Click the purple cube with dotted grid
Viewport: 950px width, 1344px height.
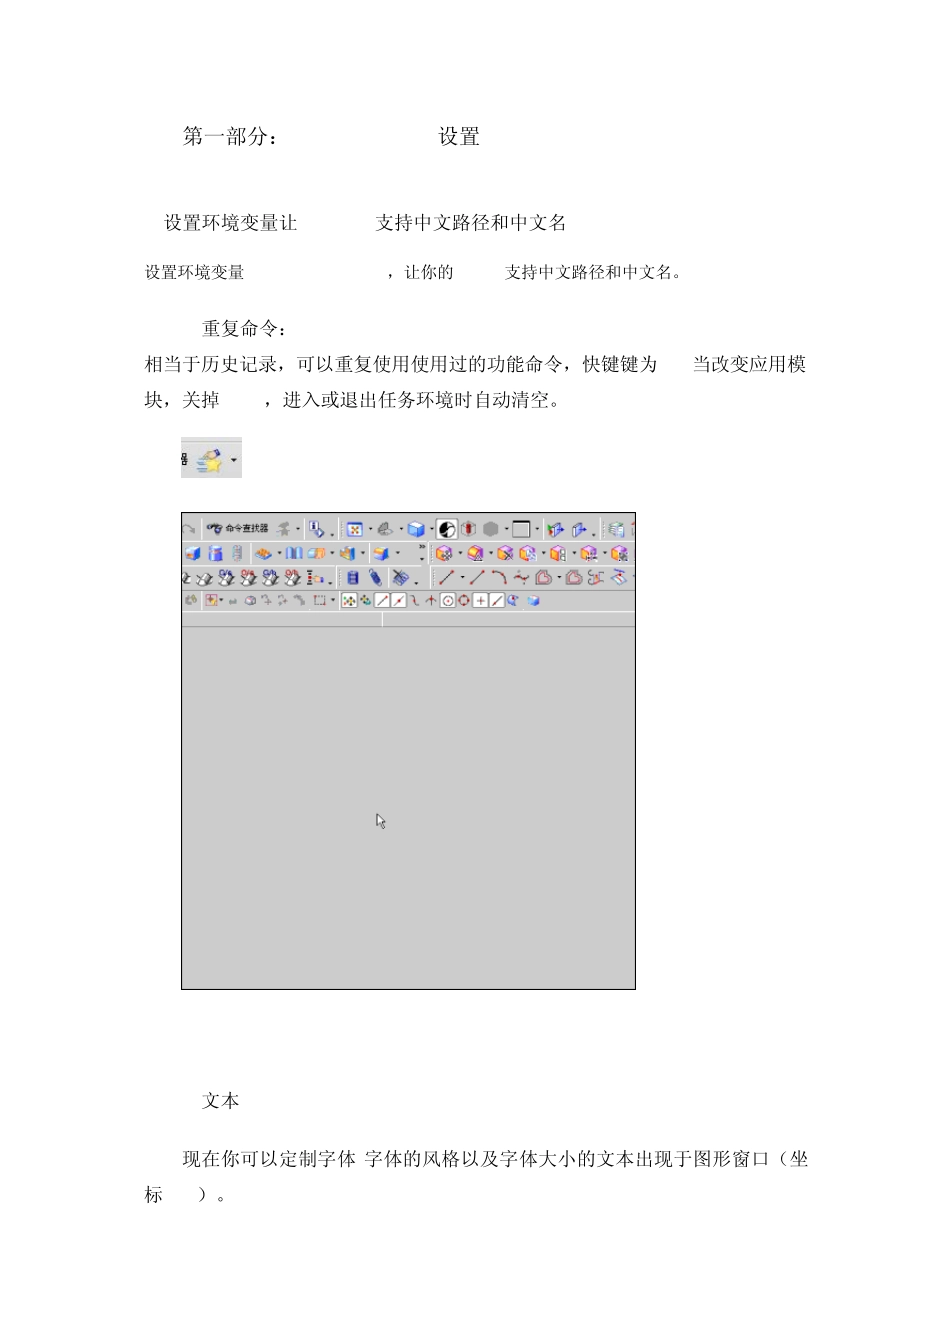click(444, 553)
